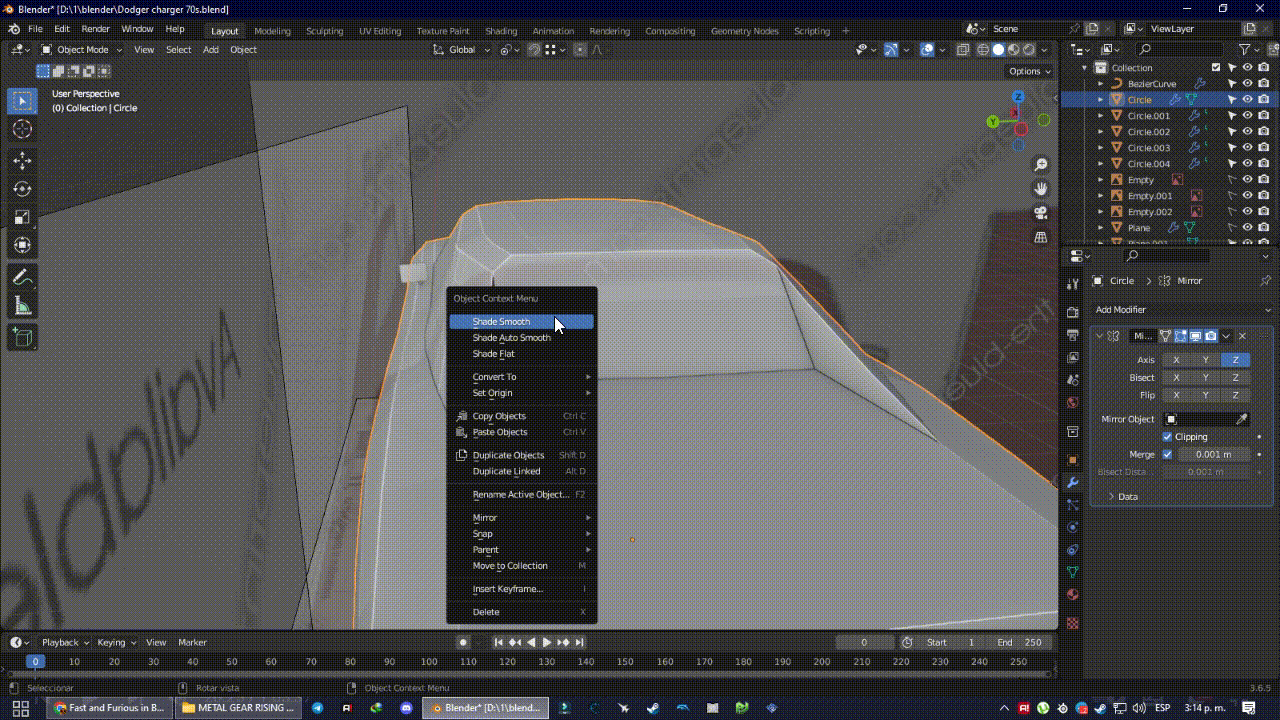Click the Merge distance 0.001 m field
Screen dimensions: 1280x720
coord(1212,454)
